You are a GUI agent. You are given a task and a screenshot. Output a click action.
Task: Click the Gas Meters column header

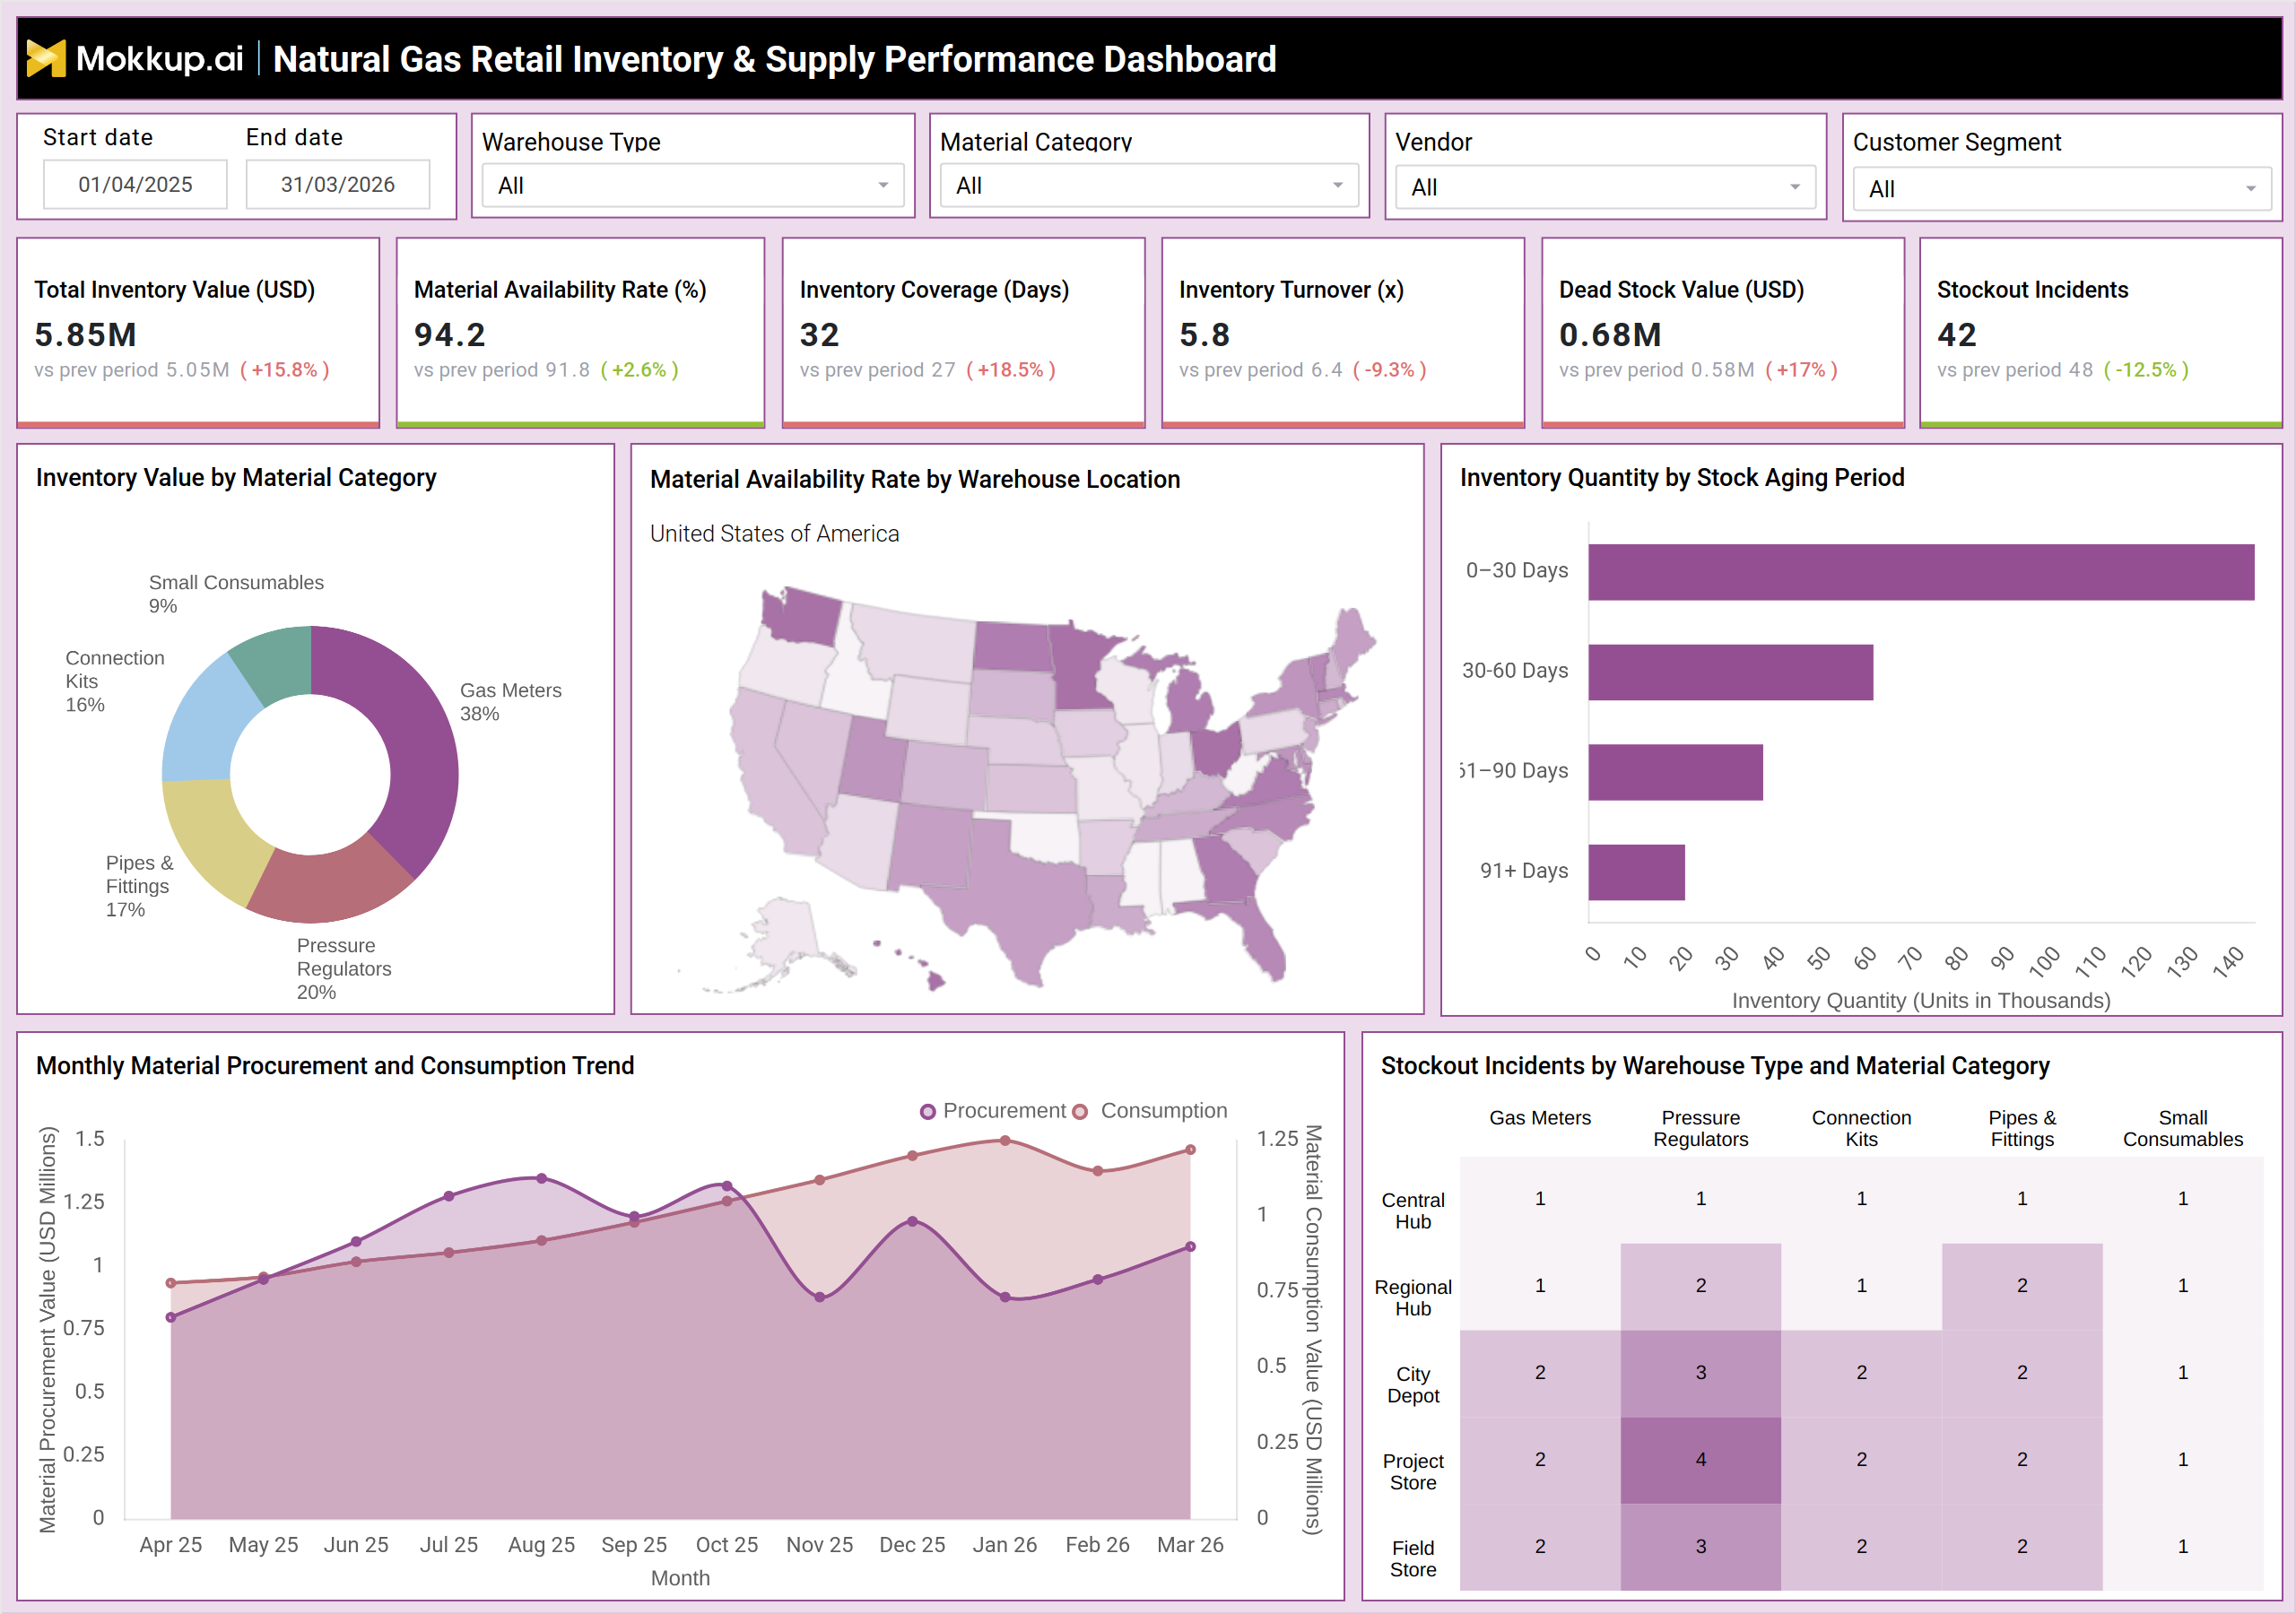[x=1540, y=1118]
